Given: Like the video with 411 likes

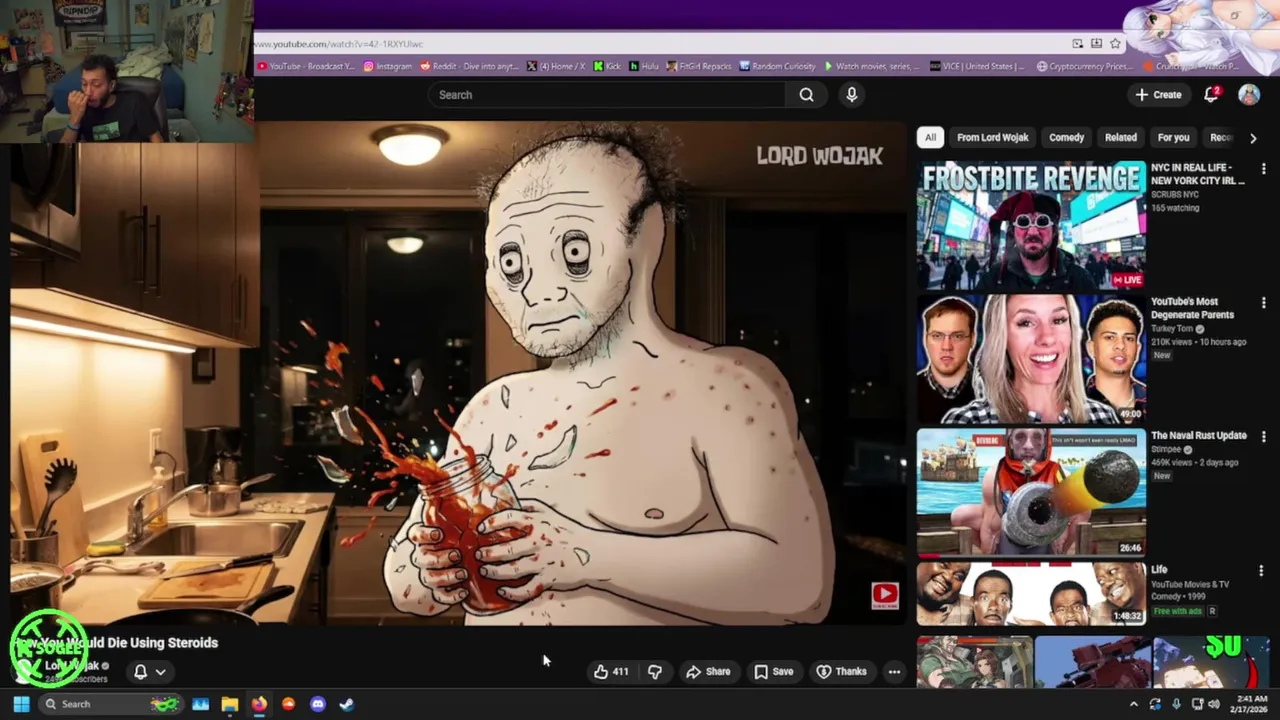Looking at the screenshot, I should [x=612, y=672].
